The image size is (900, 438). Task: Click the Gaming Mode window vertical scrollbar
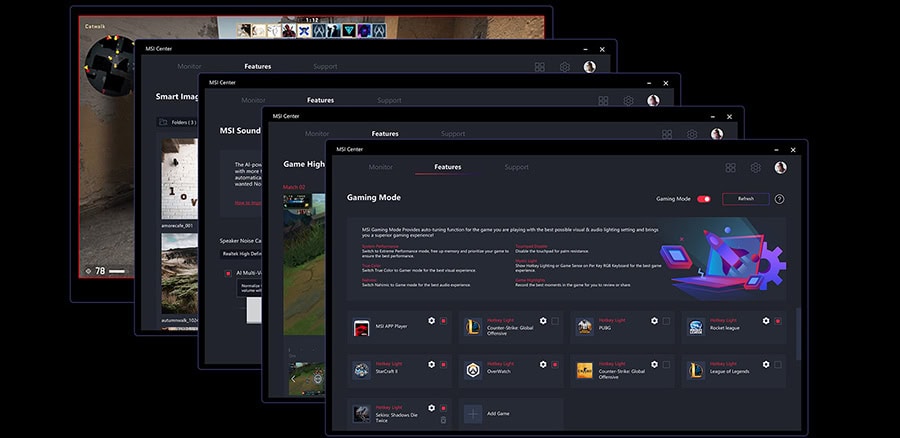tap(798, 334)
